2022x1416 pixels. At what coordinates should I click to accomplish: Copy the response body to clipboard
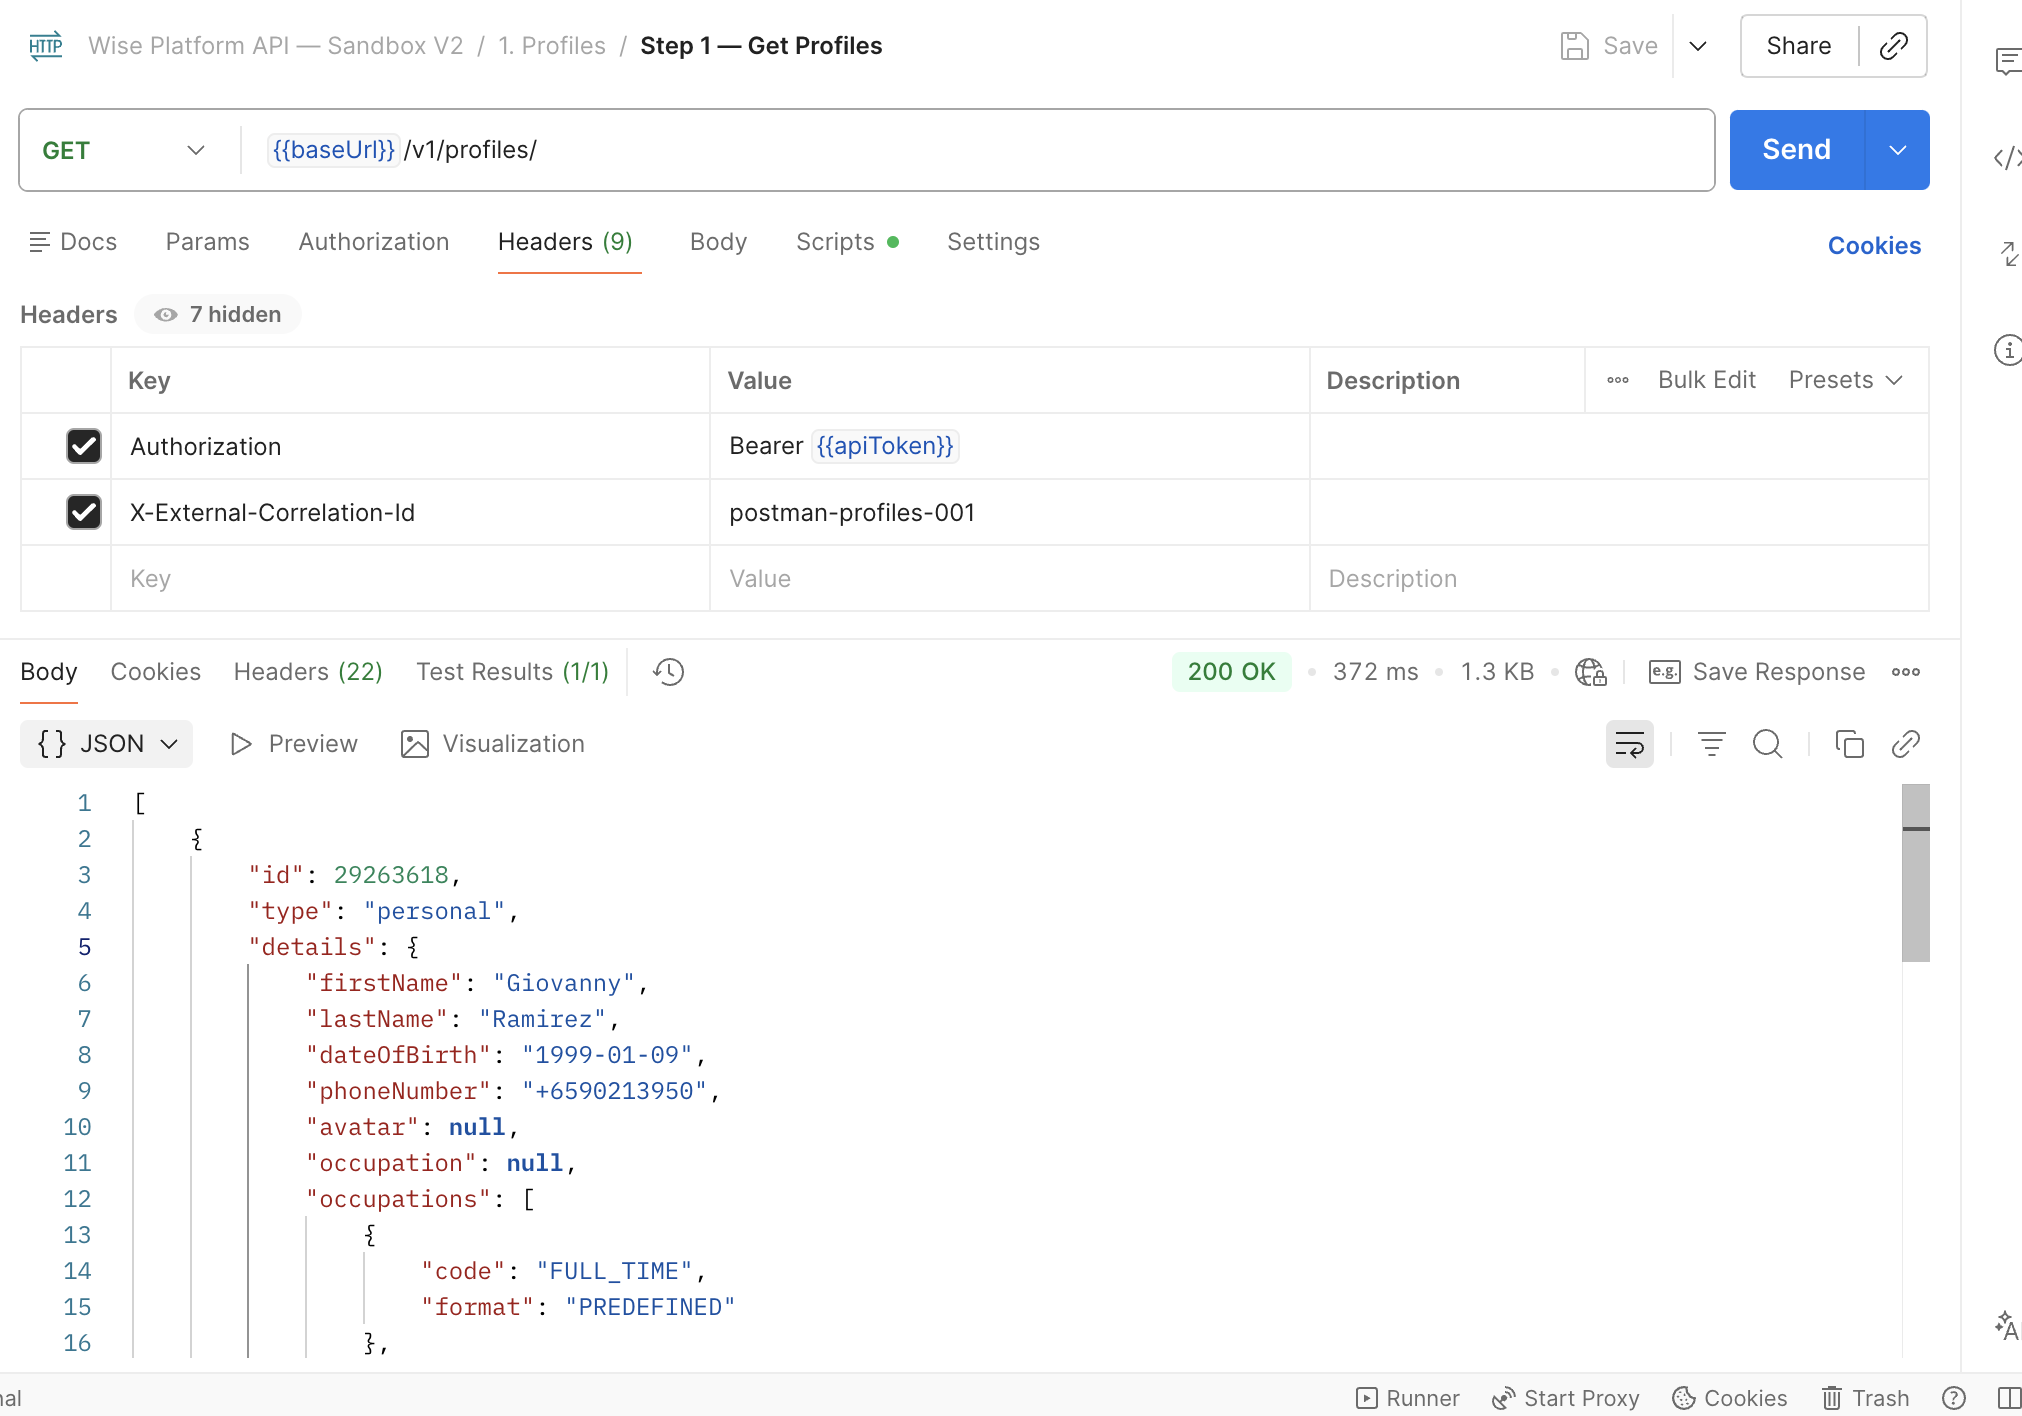pyautogui.click(x=1850, y=744)
